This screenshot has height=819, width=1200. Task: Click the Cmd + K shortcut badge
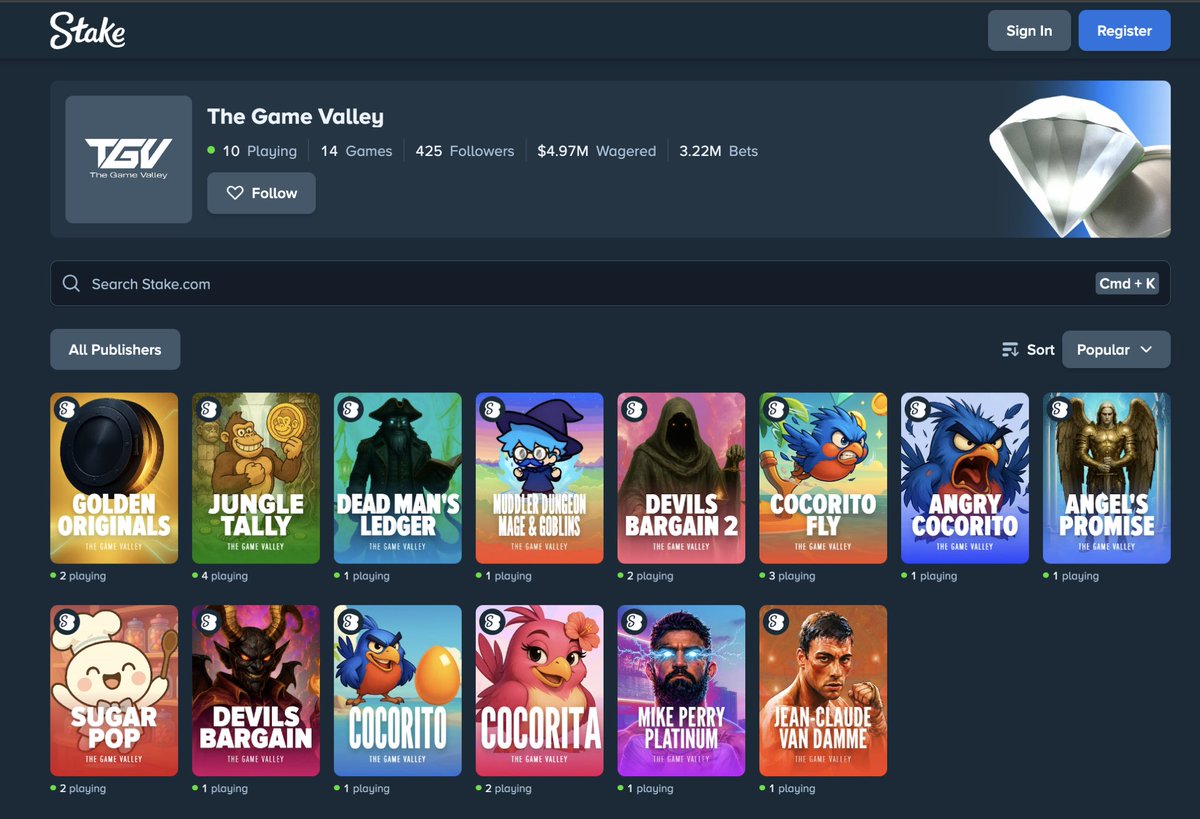[1127, 284]
